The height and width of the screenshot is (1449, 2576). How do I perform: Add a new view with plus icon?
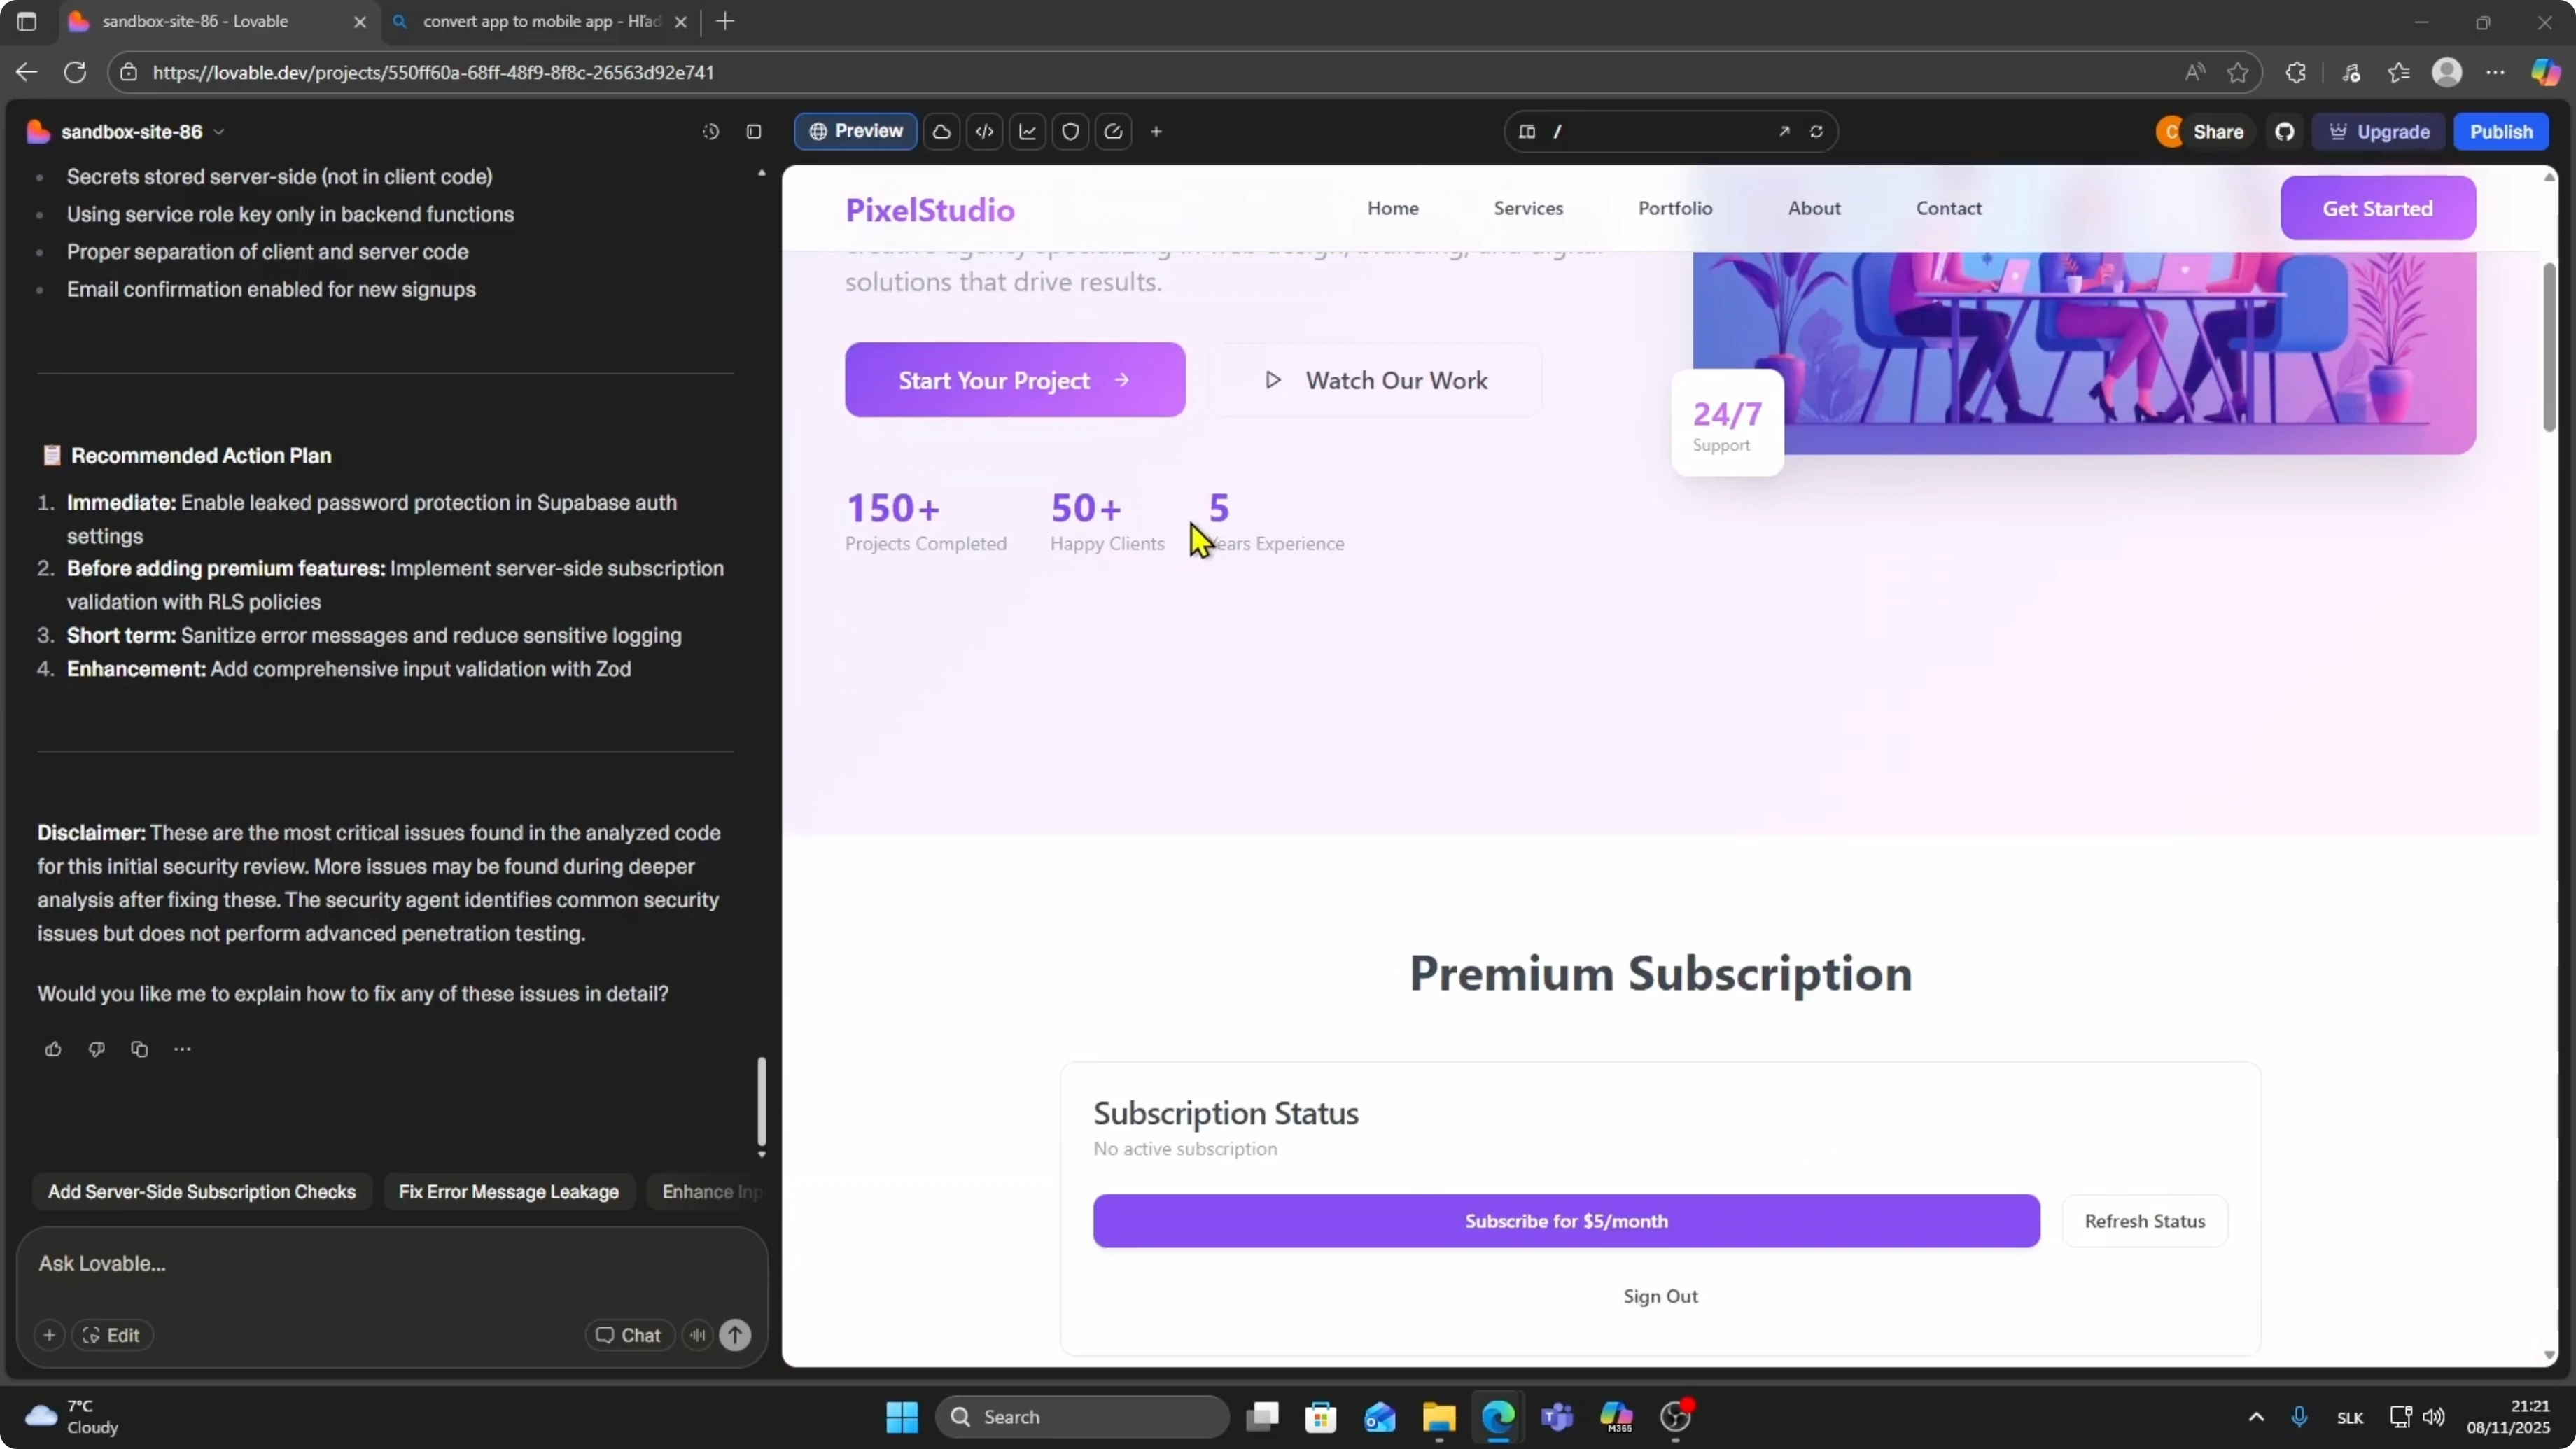pyautogui.click(x=1156, y=131)
